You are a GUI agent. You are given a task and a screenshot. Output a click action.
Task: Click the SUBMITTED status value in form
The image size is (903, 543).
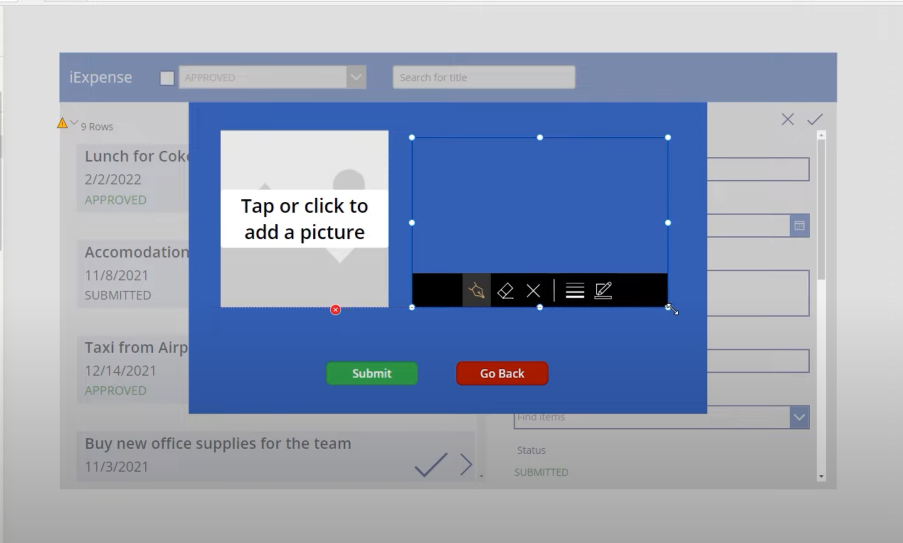[x=541, y=472]
